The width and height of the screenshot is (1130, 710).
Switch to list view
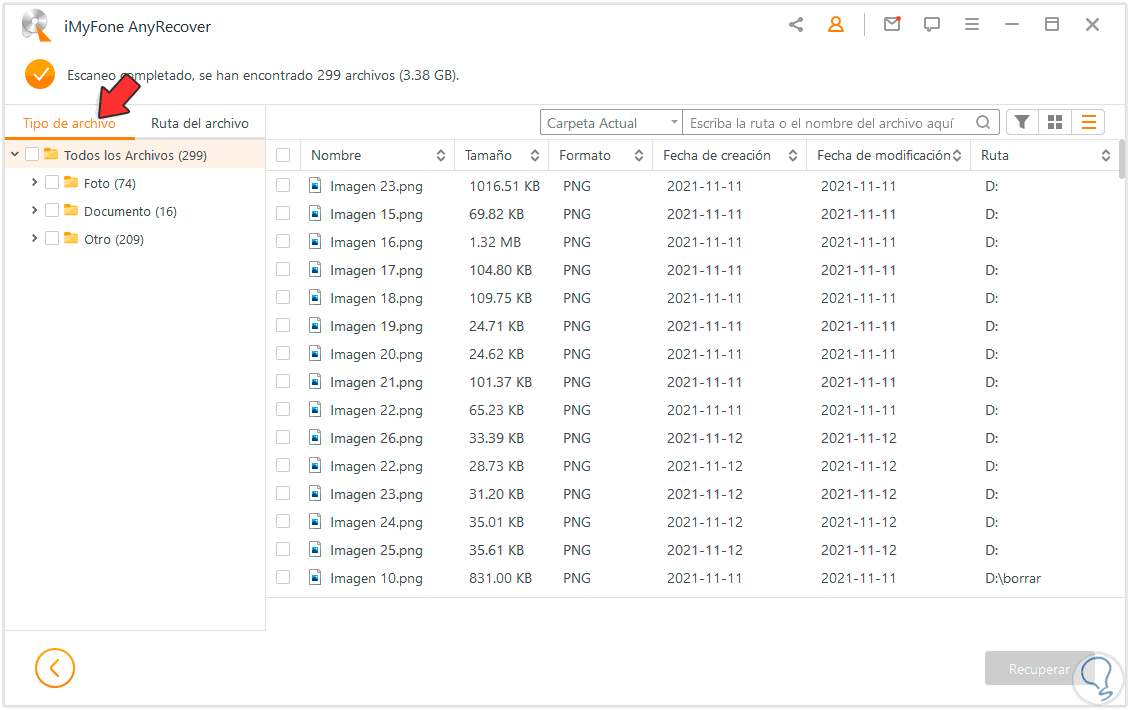[x=1088, y=122]
